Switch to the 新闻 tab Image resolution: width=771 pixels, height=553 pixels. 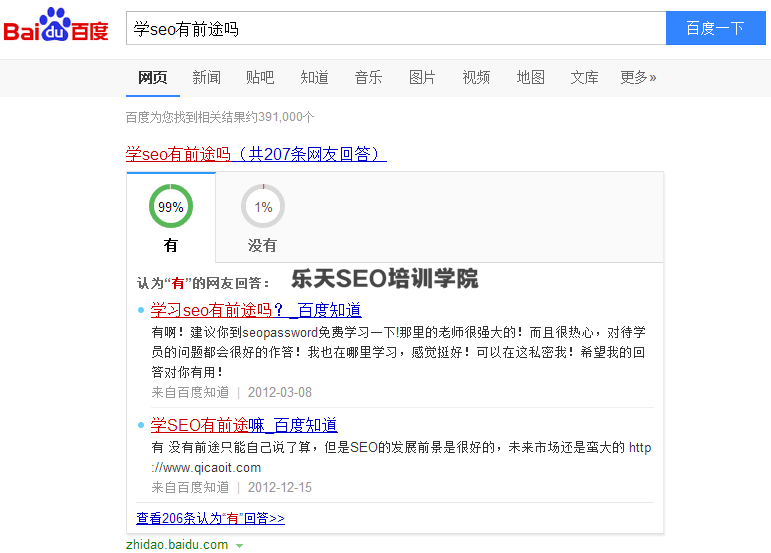pyautogui.click(x=207, y=78)
